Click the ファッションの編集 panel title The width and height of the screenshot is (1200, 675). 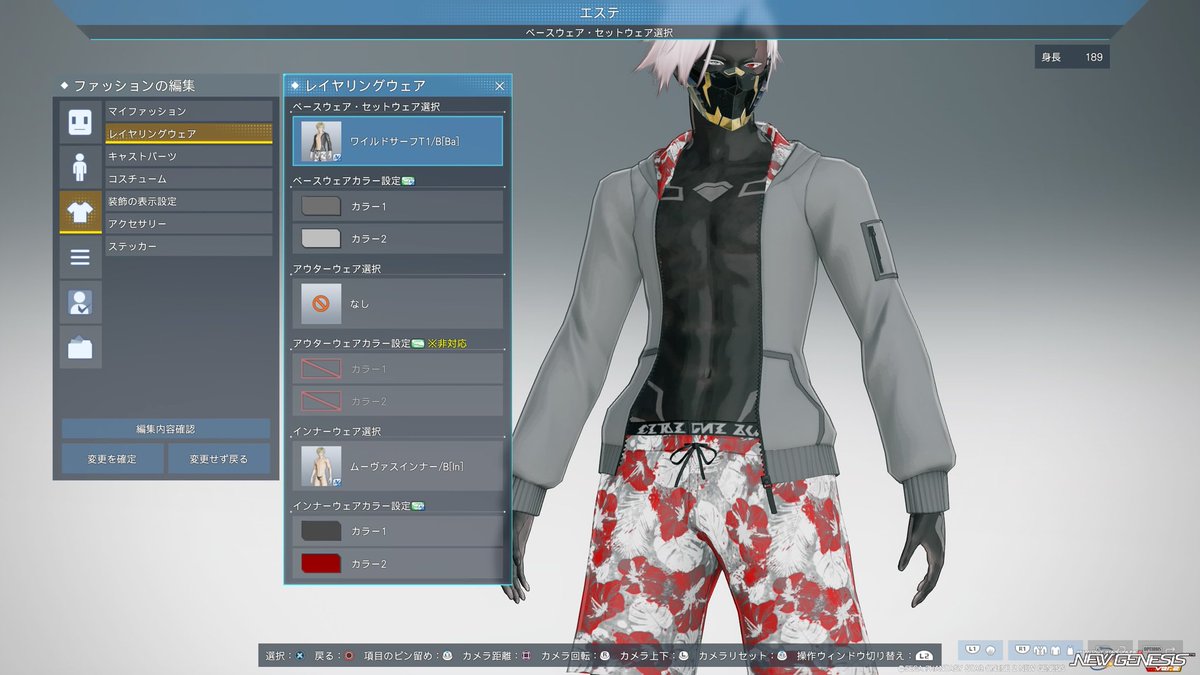(134, 86)
